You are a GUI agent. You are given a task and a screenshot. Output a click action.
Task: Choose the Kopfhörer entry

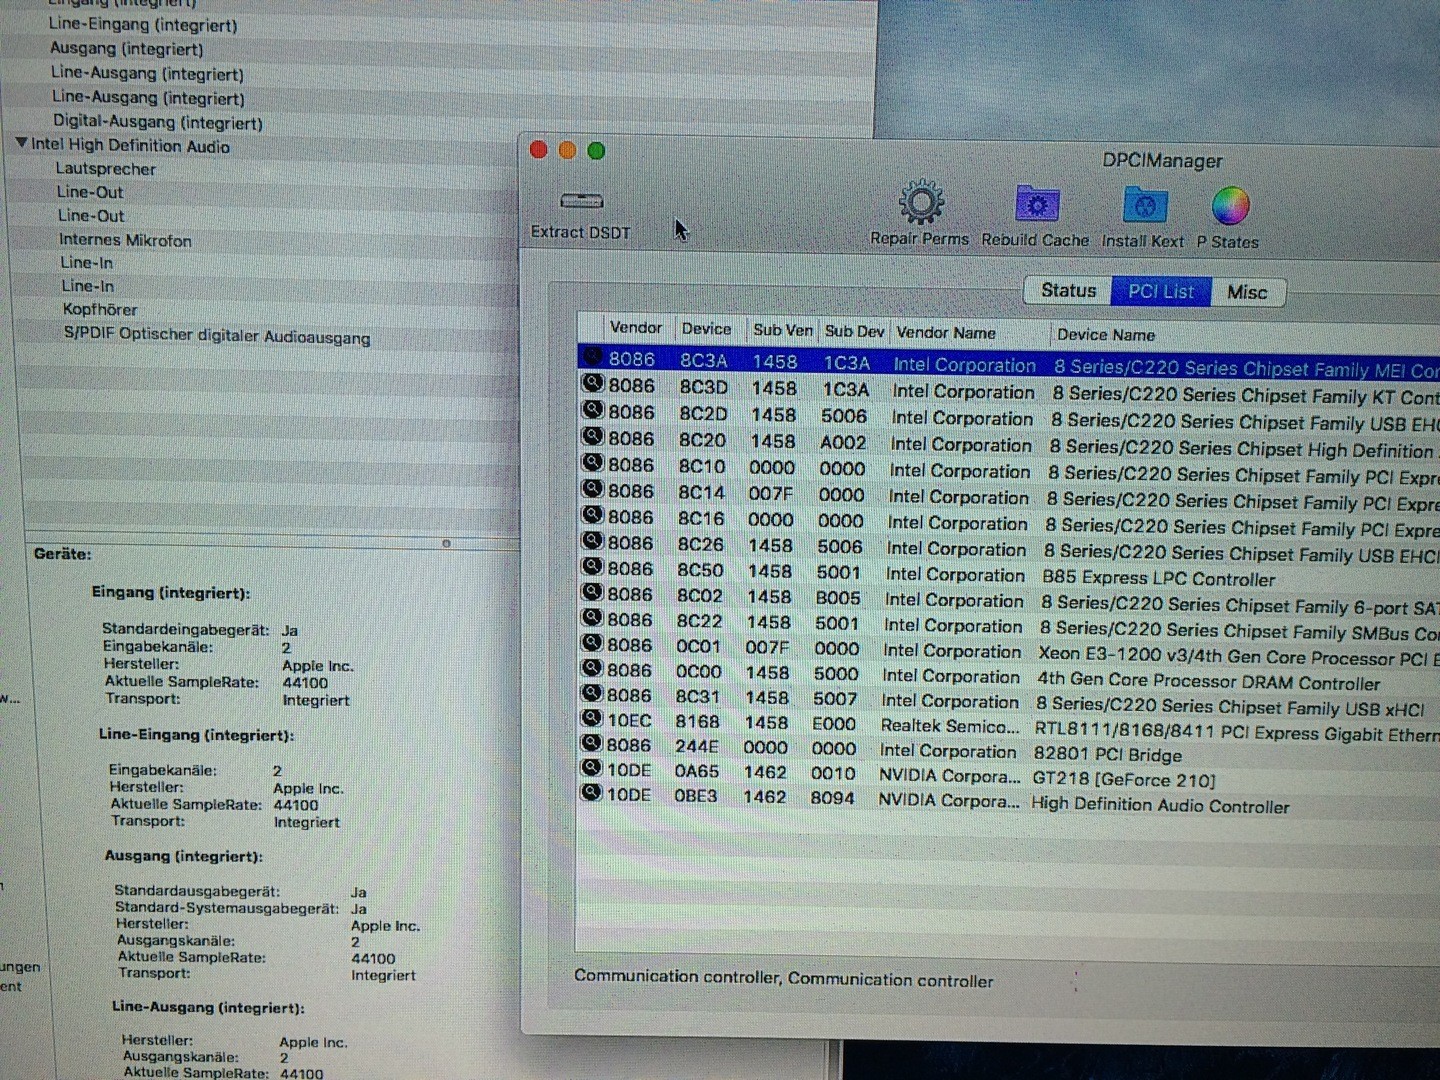(x=100, y=309)
